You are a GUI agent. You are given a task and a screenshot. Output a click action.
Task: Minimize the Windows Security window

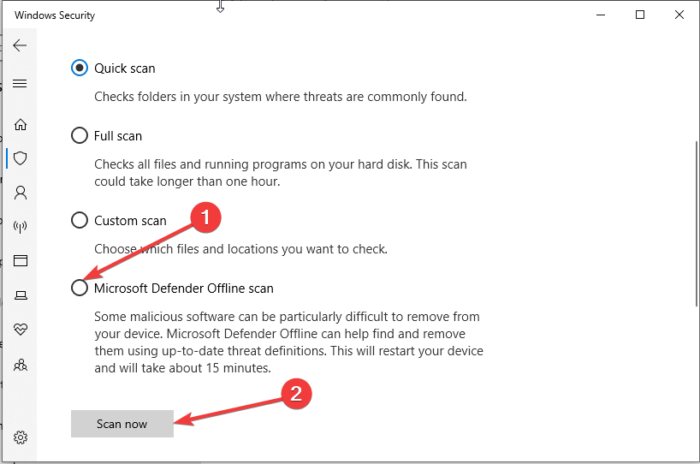[600, 15]
